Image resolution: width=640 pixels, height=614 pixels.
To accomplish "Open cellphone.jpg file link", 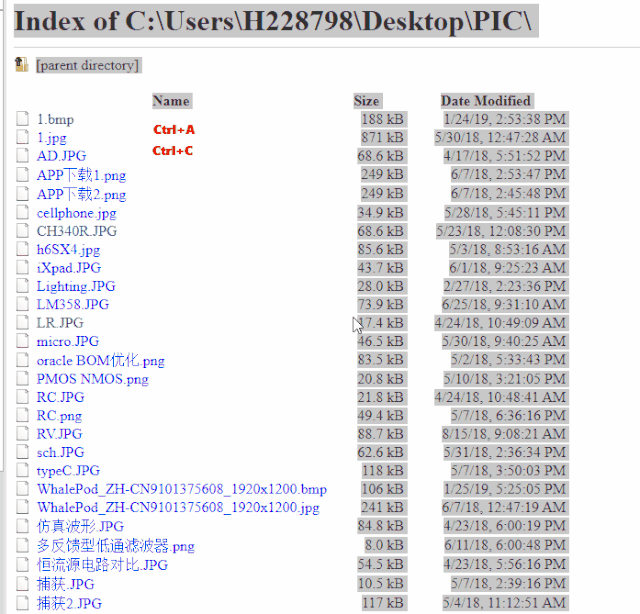I will point(76,213).
